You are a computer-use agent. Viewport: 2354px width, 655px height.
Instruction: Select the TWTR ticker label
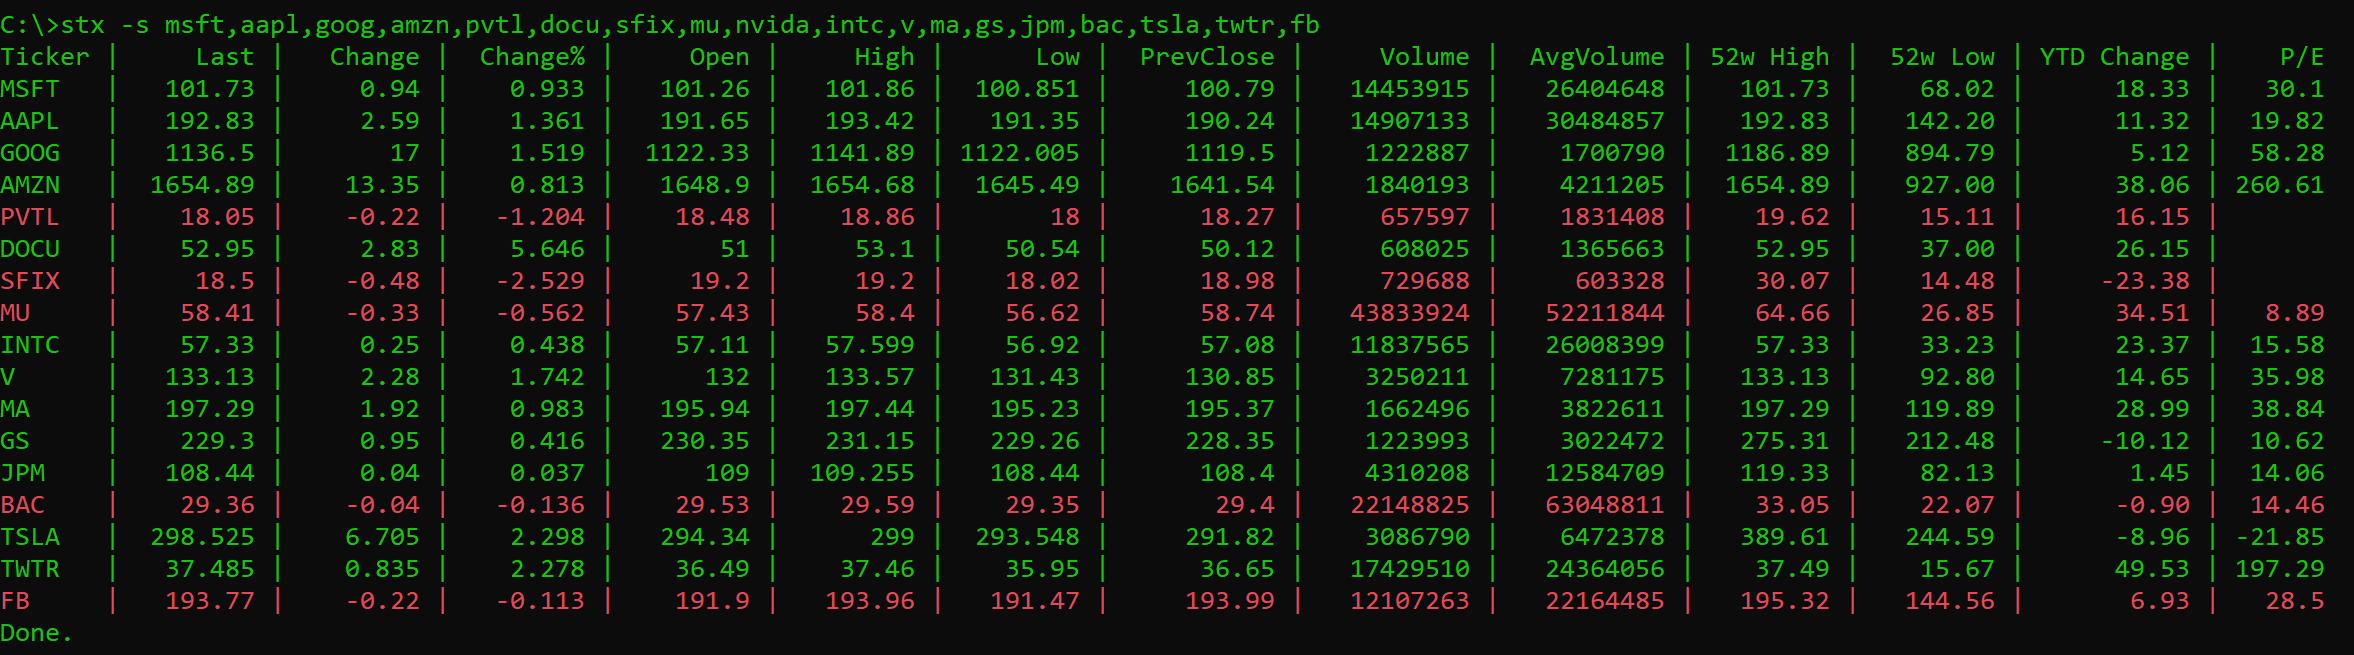tap(30, 569)
